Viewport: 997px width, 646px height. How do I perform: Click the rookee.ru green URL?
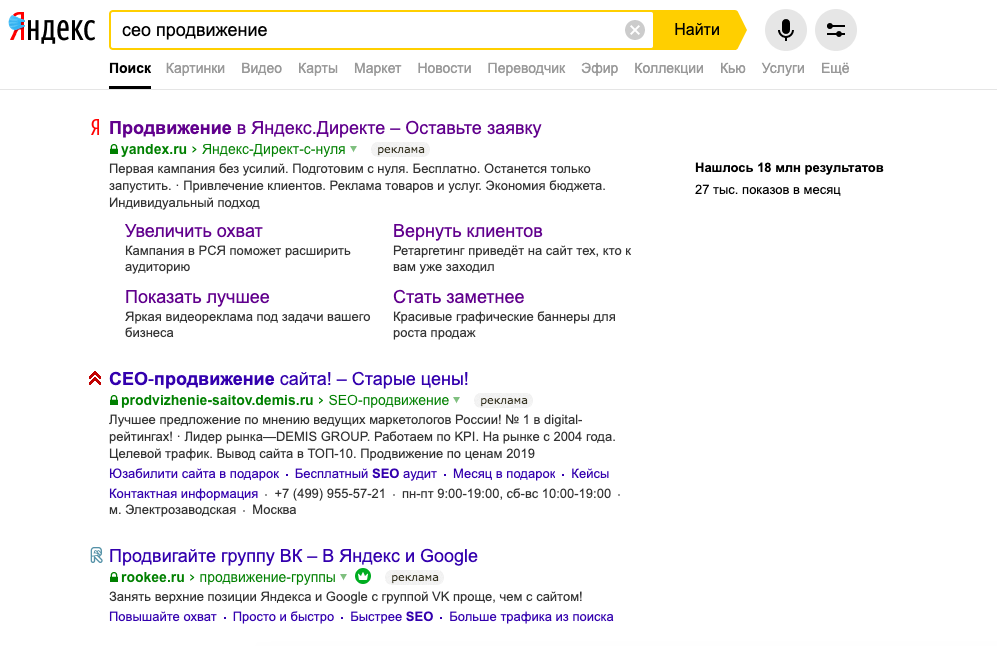coord(153,577)
